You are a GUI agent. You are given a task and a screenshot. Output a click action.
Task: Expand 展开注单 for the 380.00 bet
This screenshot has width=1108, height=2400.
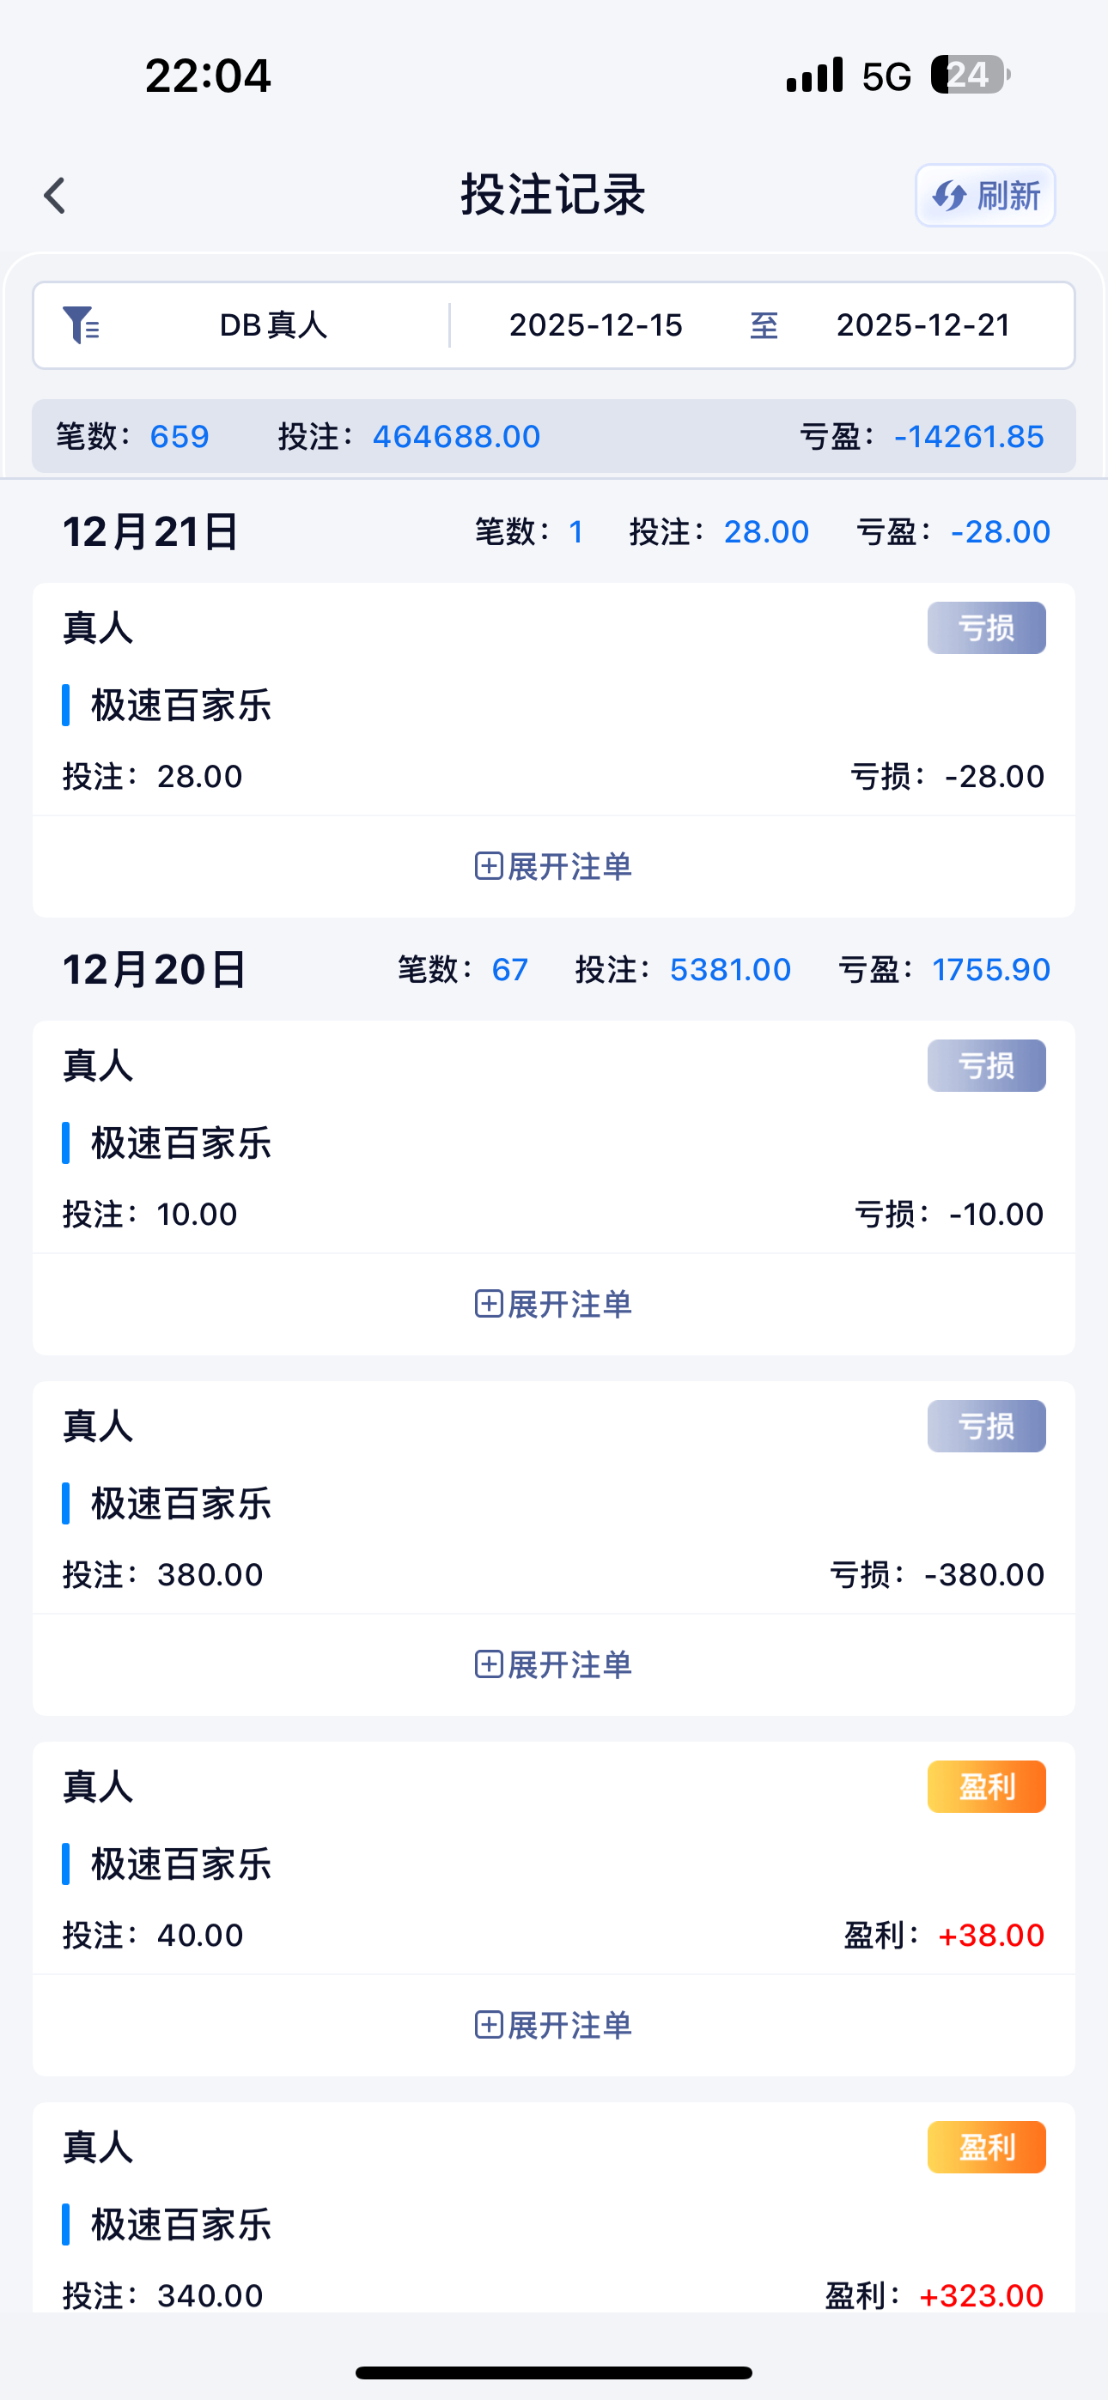coord(553,1665)
